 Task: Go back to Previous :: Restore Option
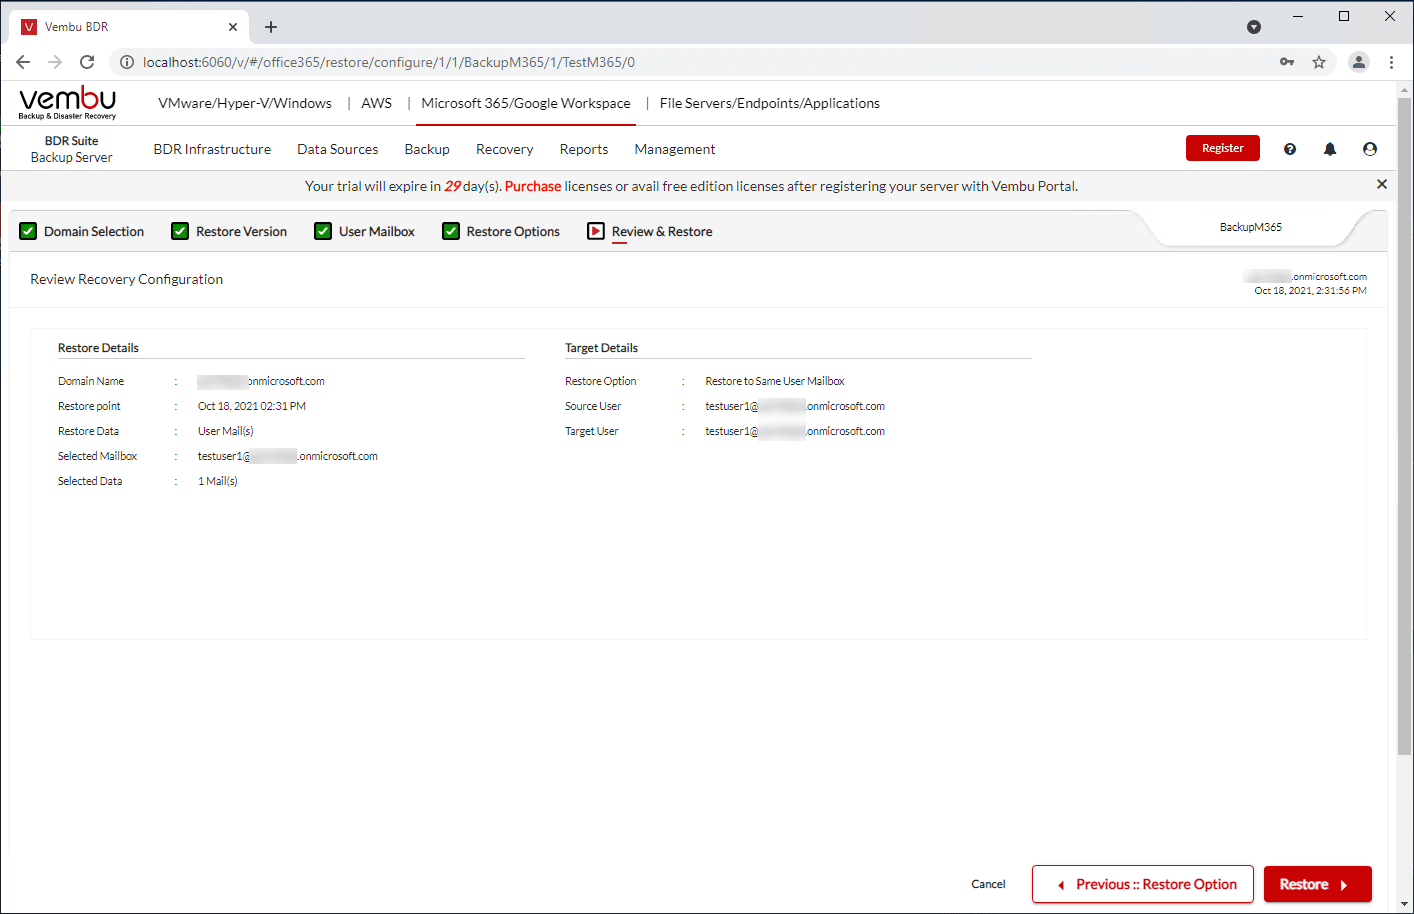(x=1143, y=884)
